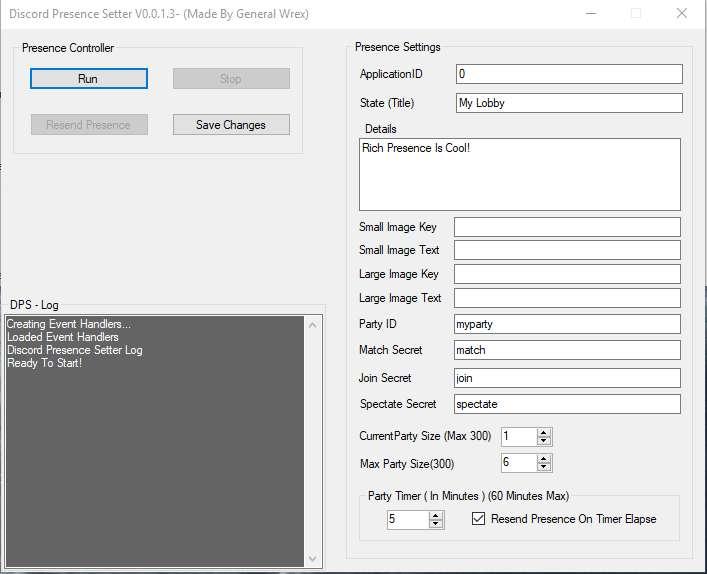Focus the Large Image Text field
The height and width of the screenshot is (574, 707).
click(567, 298)
